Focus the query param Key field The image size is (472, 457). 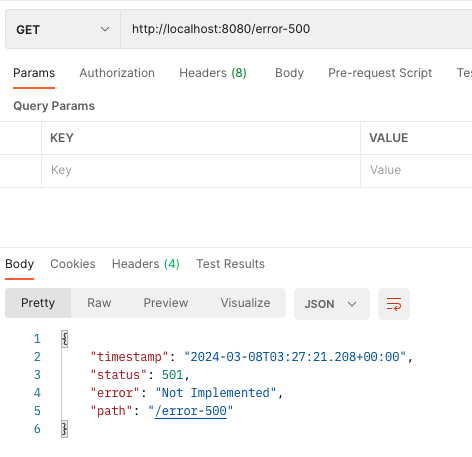pyautogui.click(x=201, y=170)
